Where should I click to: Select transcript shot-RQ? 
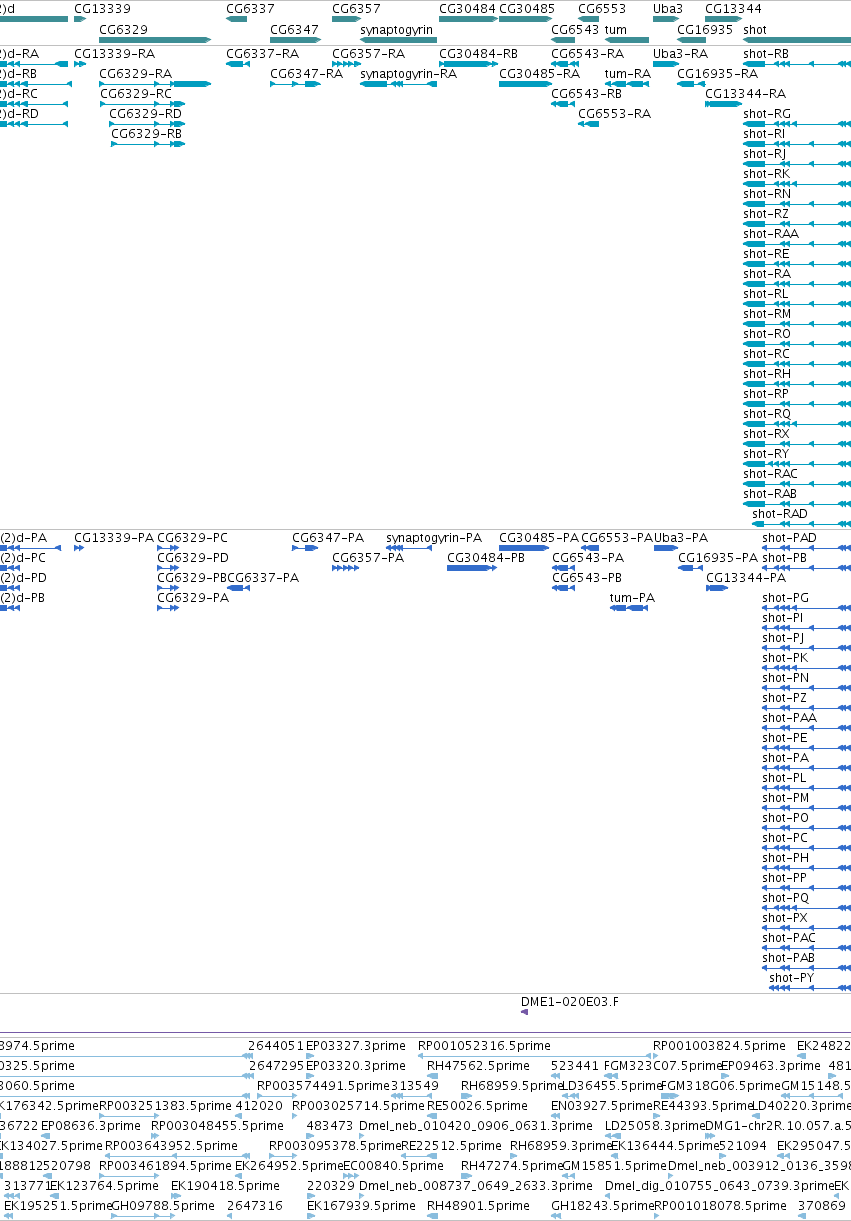pyautogui.click(x=767, y=414)
